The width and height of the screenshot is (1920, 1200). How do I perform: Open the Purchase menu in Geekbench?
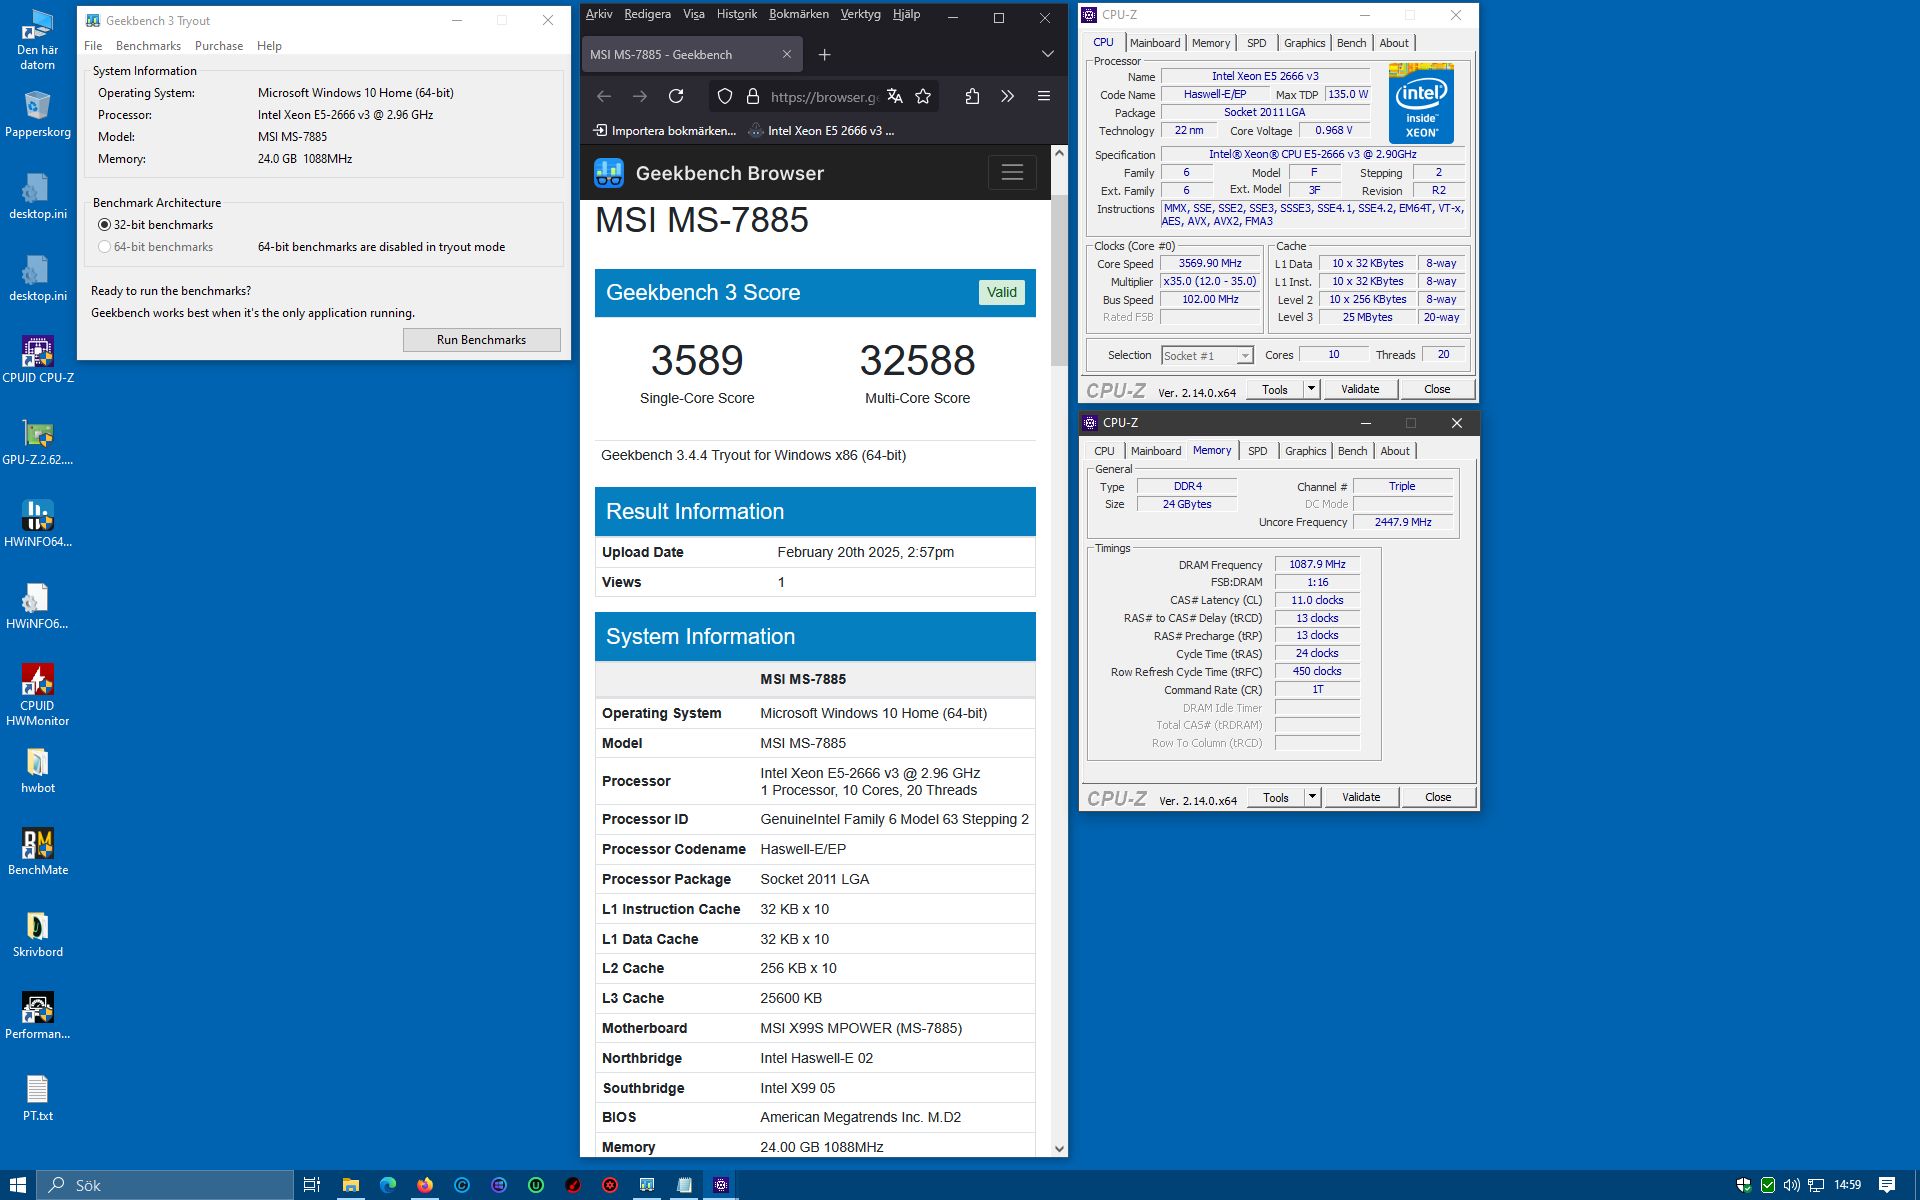click(x=219, y=46)
